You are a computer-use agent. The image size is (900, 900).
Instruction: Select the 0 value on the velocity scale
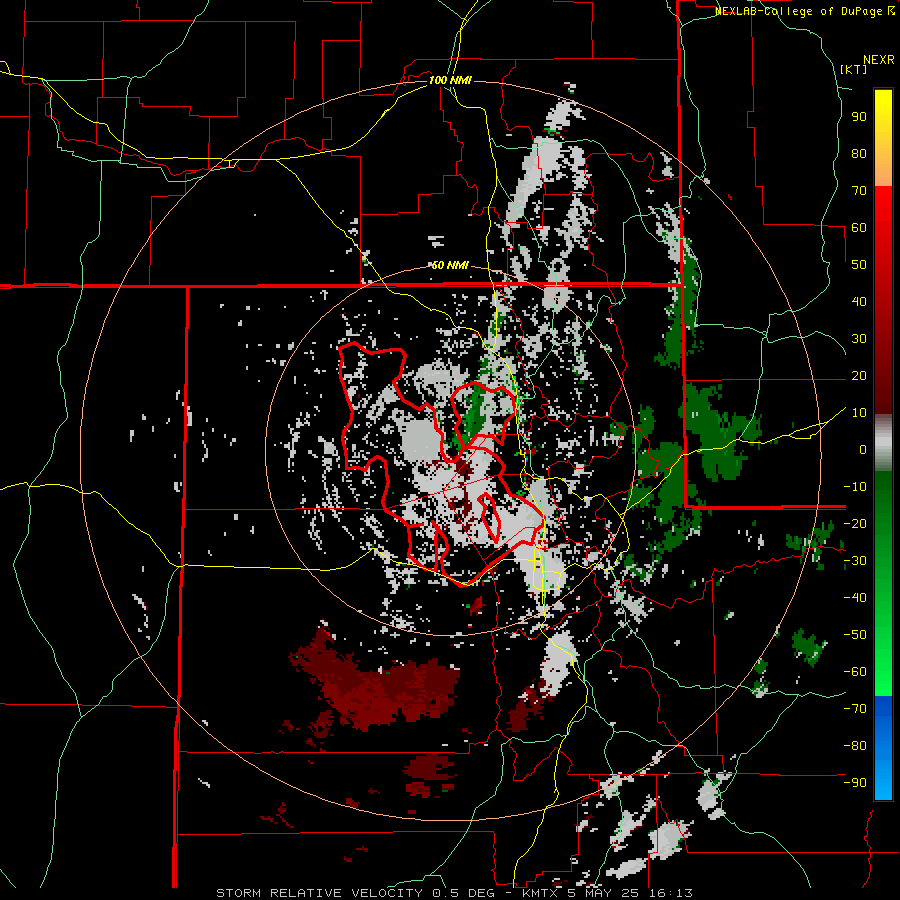[863, 449]
